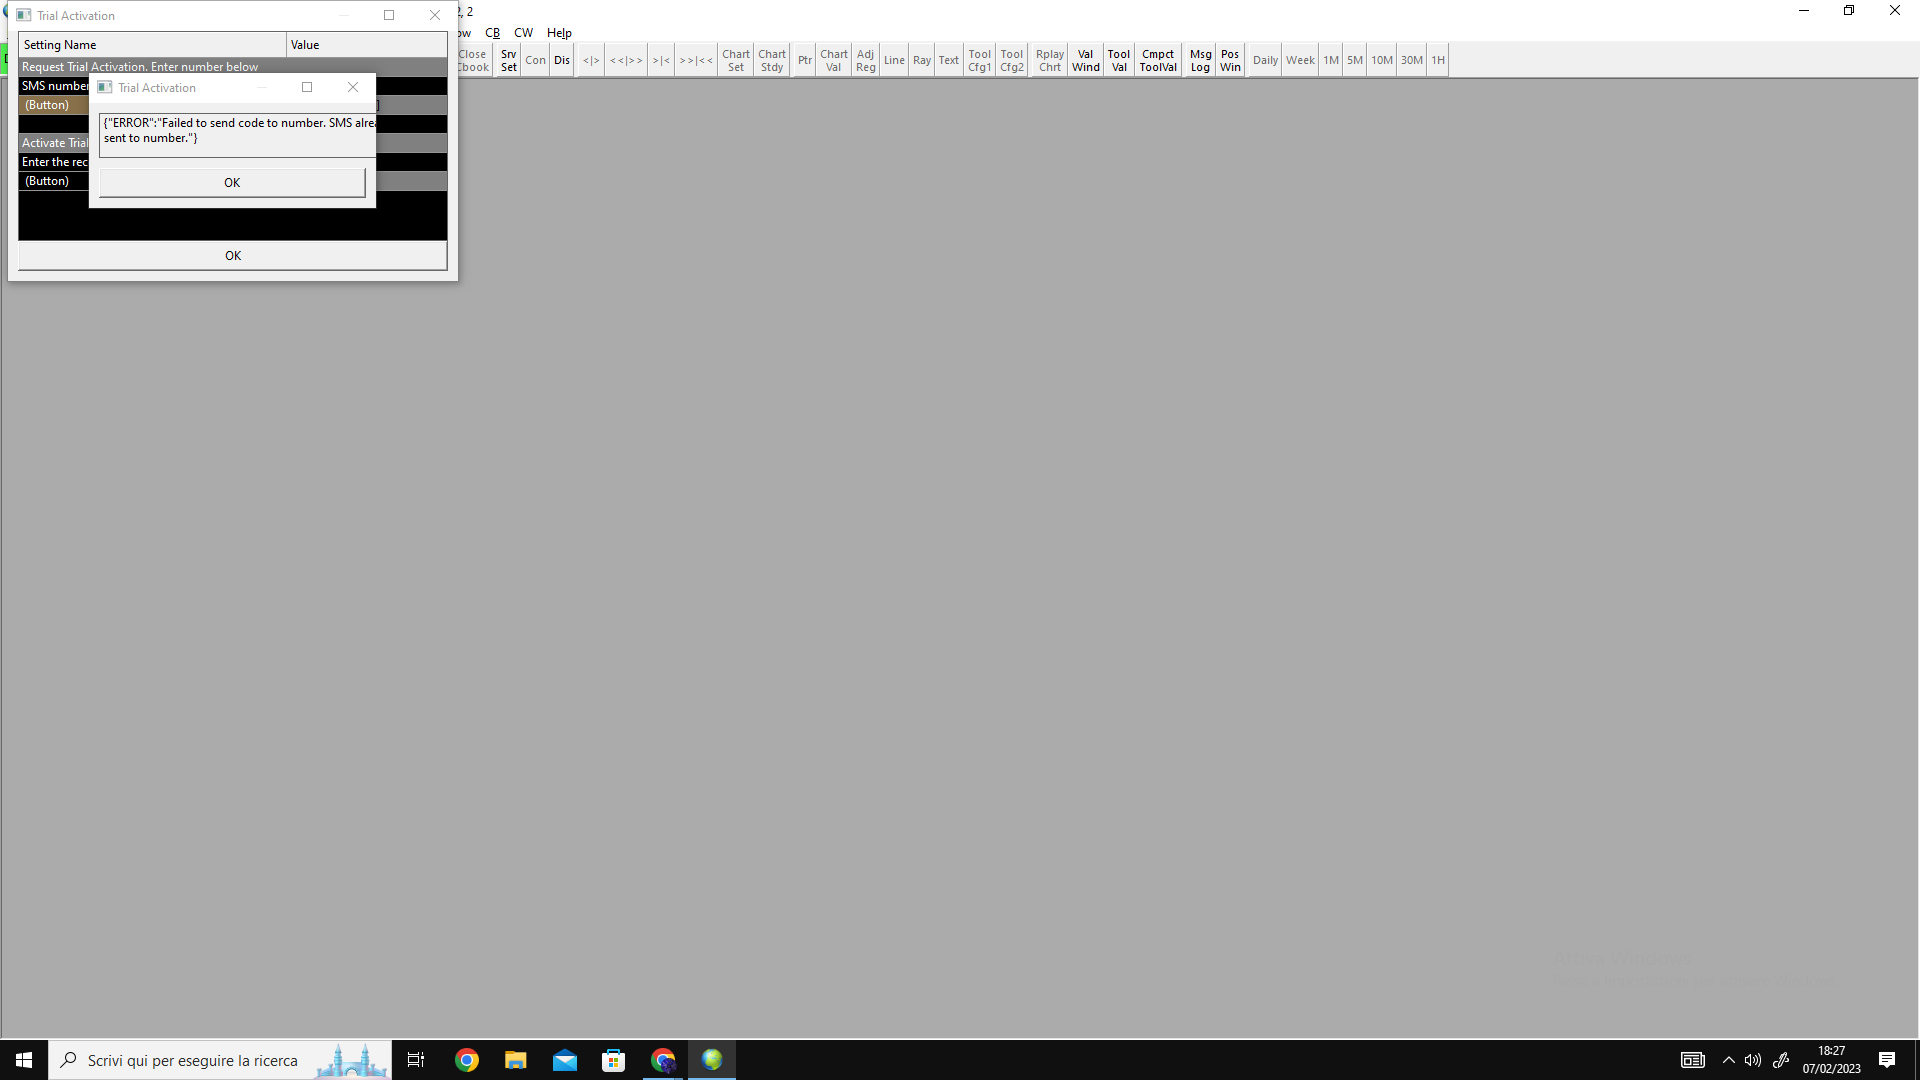The width and height of the screenshot is (1920, 1080).
Task: Open the Mail app in the taskbar
Action: [x=565, y=1060]
